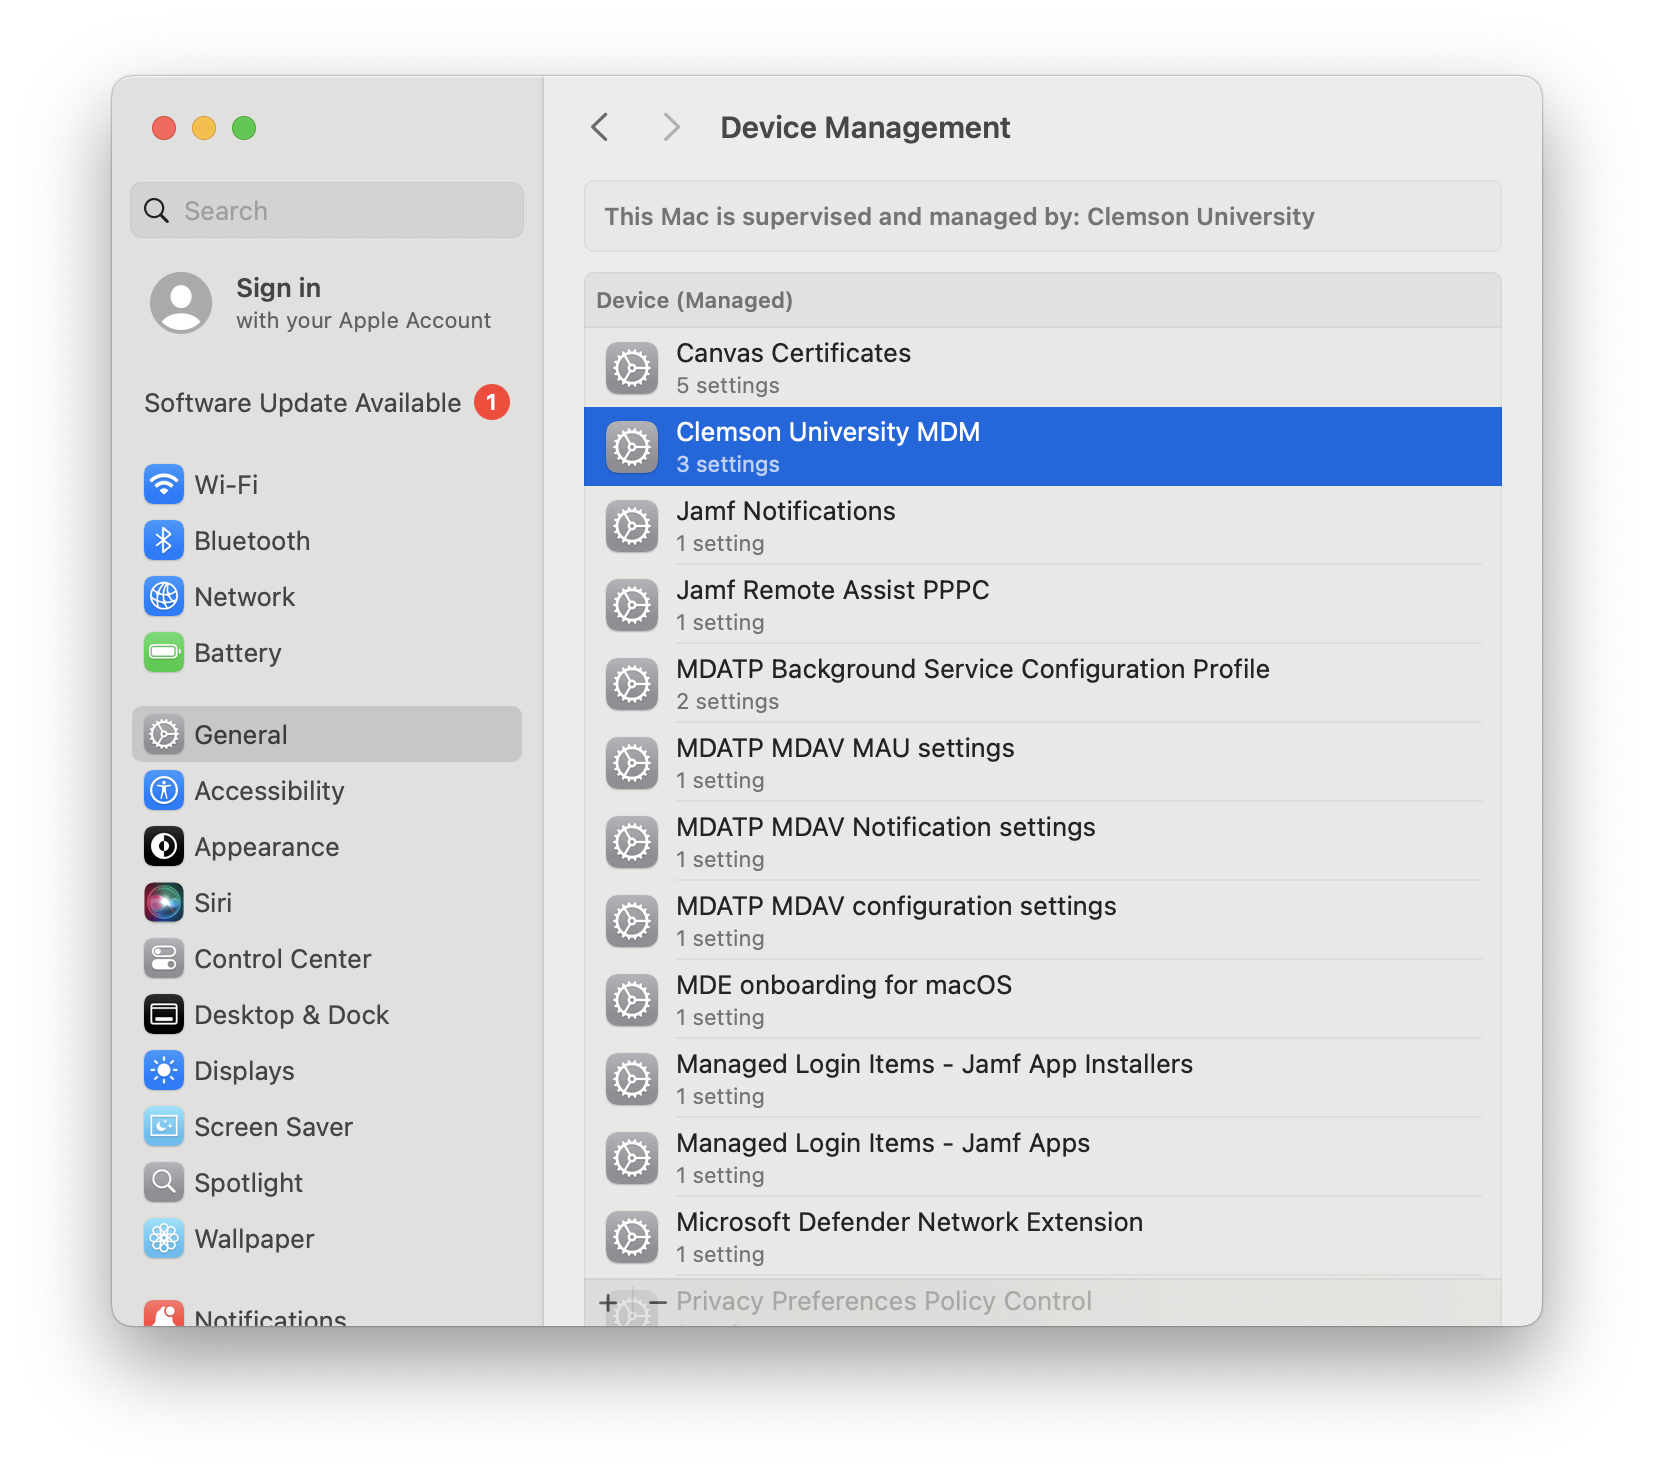Click the MDATP MDAV configuration settings icon

coord(632,921)
